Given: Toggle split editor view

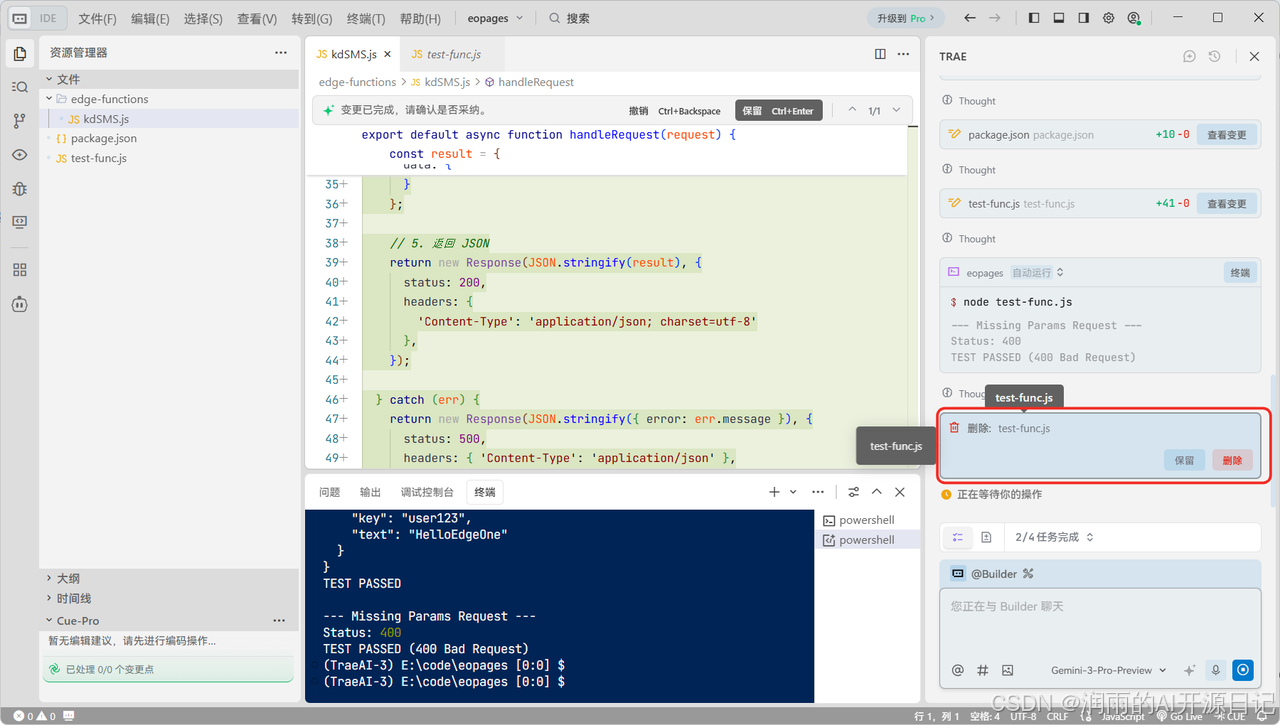Looking at the screenshot, I should pyautogui.click(x=880, y=54).
